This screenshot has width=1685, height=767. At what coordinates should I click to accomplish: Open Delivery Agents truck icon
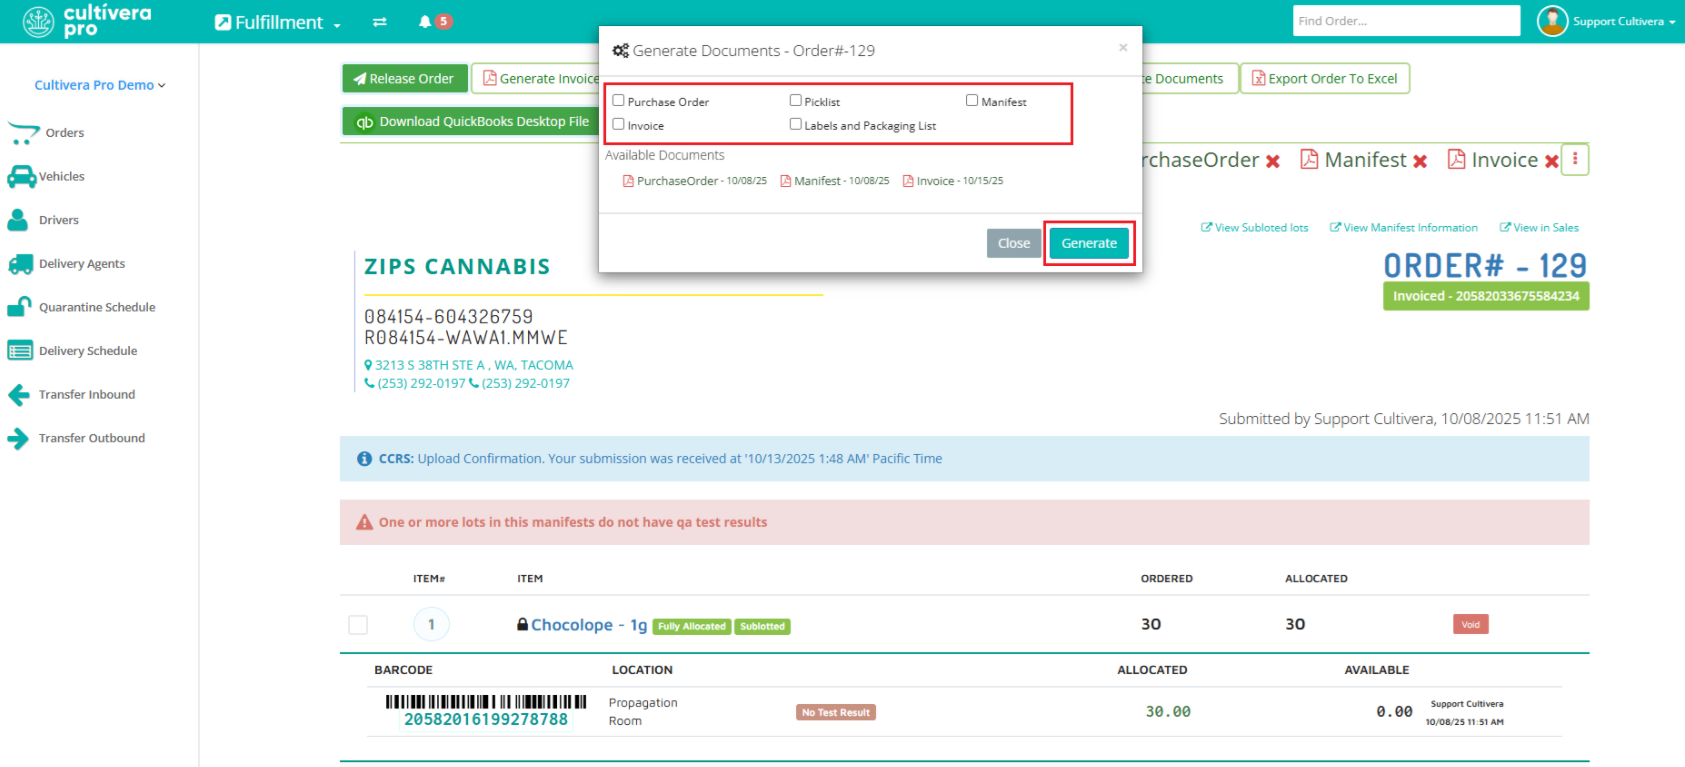(x=20, y=264)
